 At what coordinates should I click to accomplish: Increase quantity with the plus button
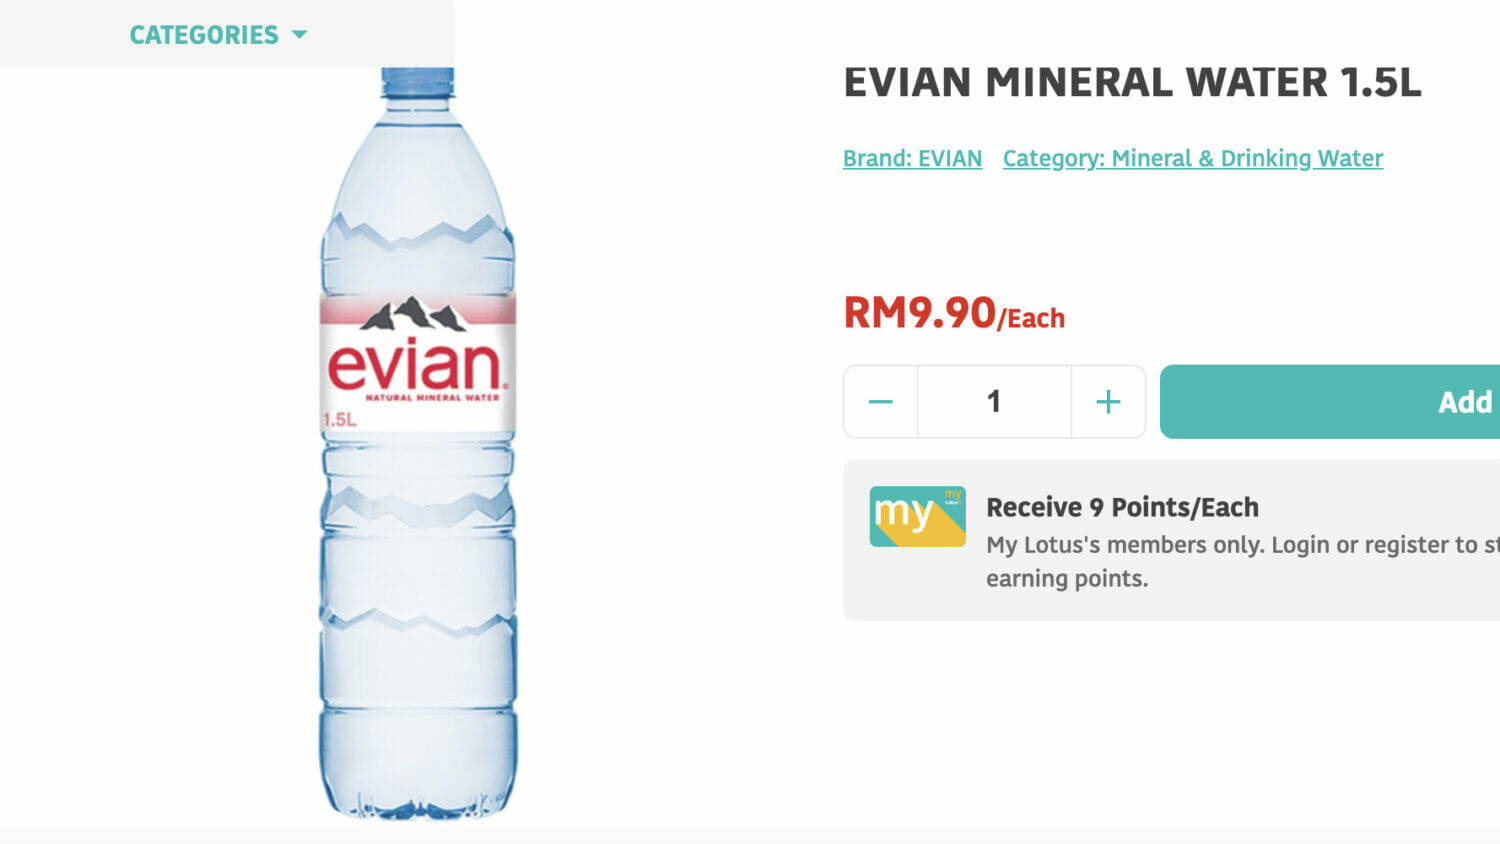tap(1108, 402)
